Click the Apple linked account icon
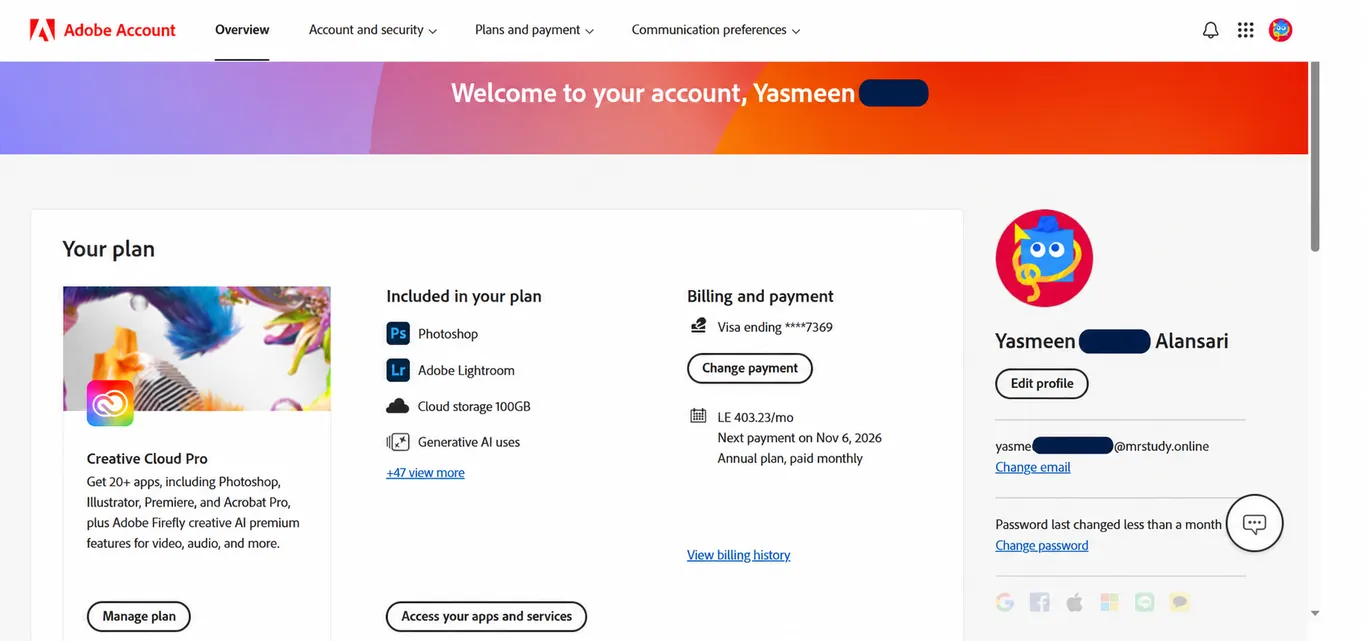 tap(1075, 602)
